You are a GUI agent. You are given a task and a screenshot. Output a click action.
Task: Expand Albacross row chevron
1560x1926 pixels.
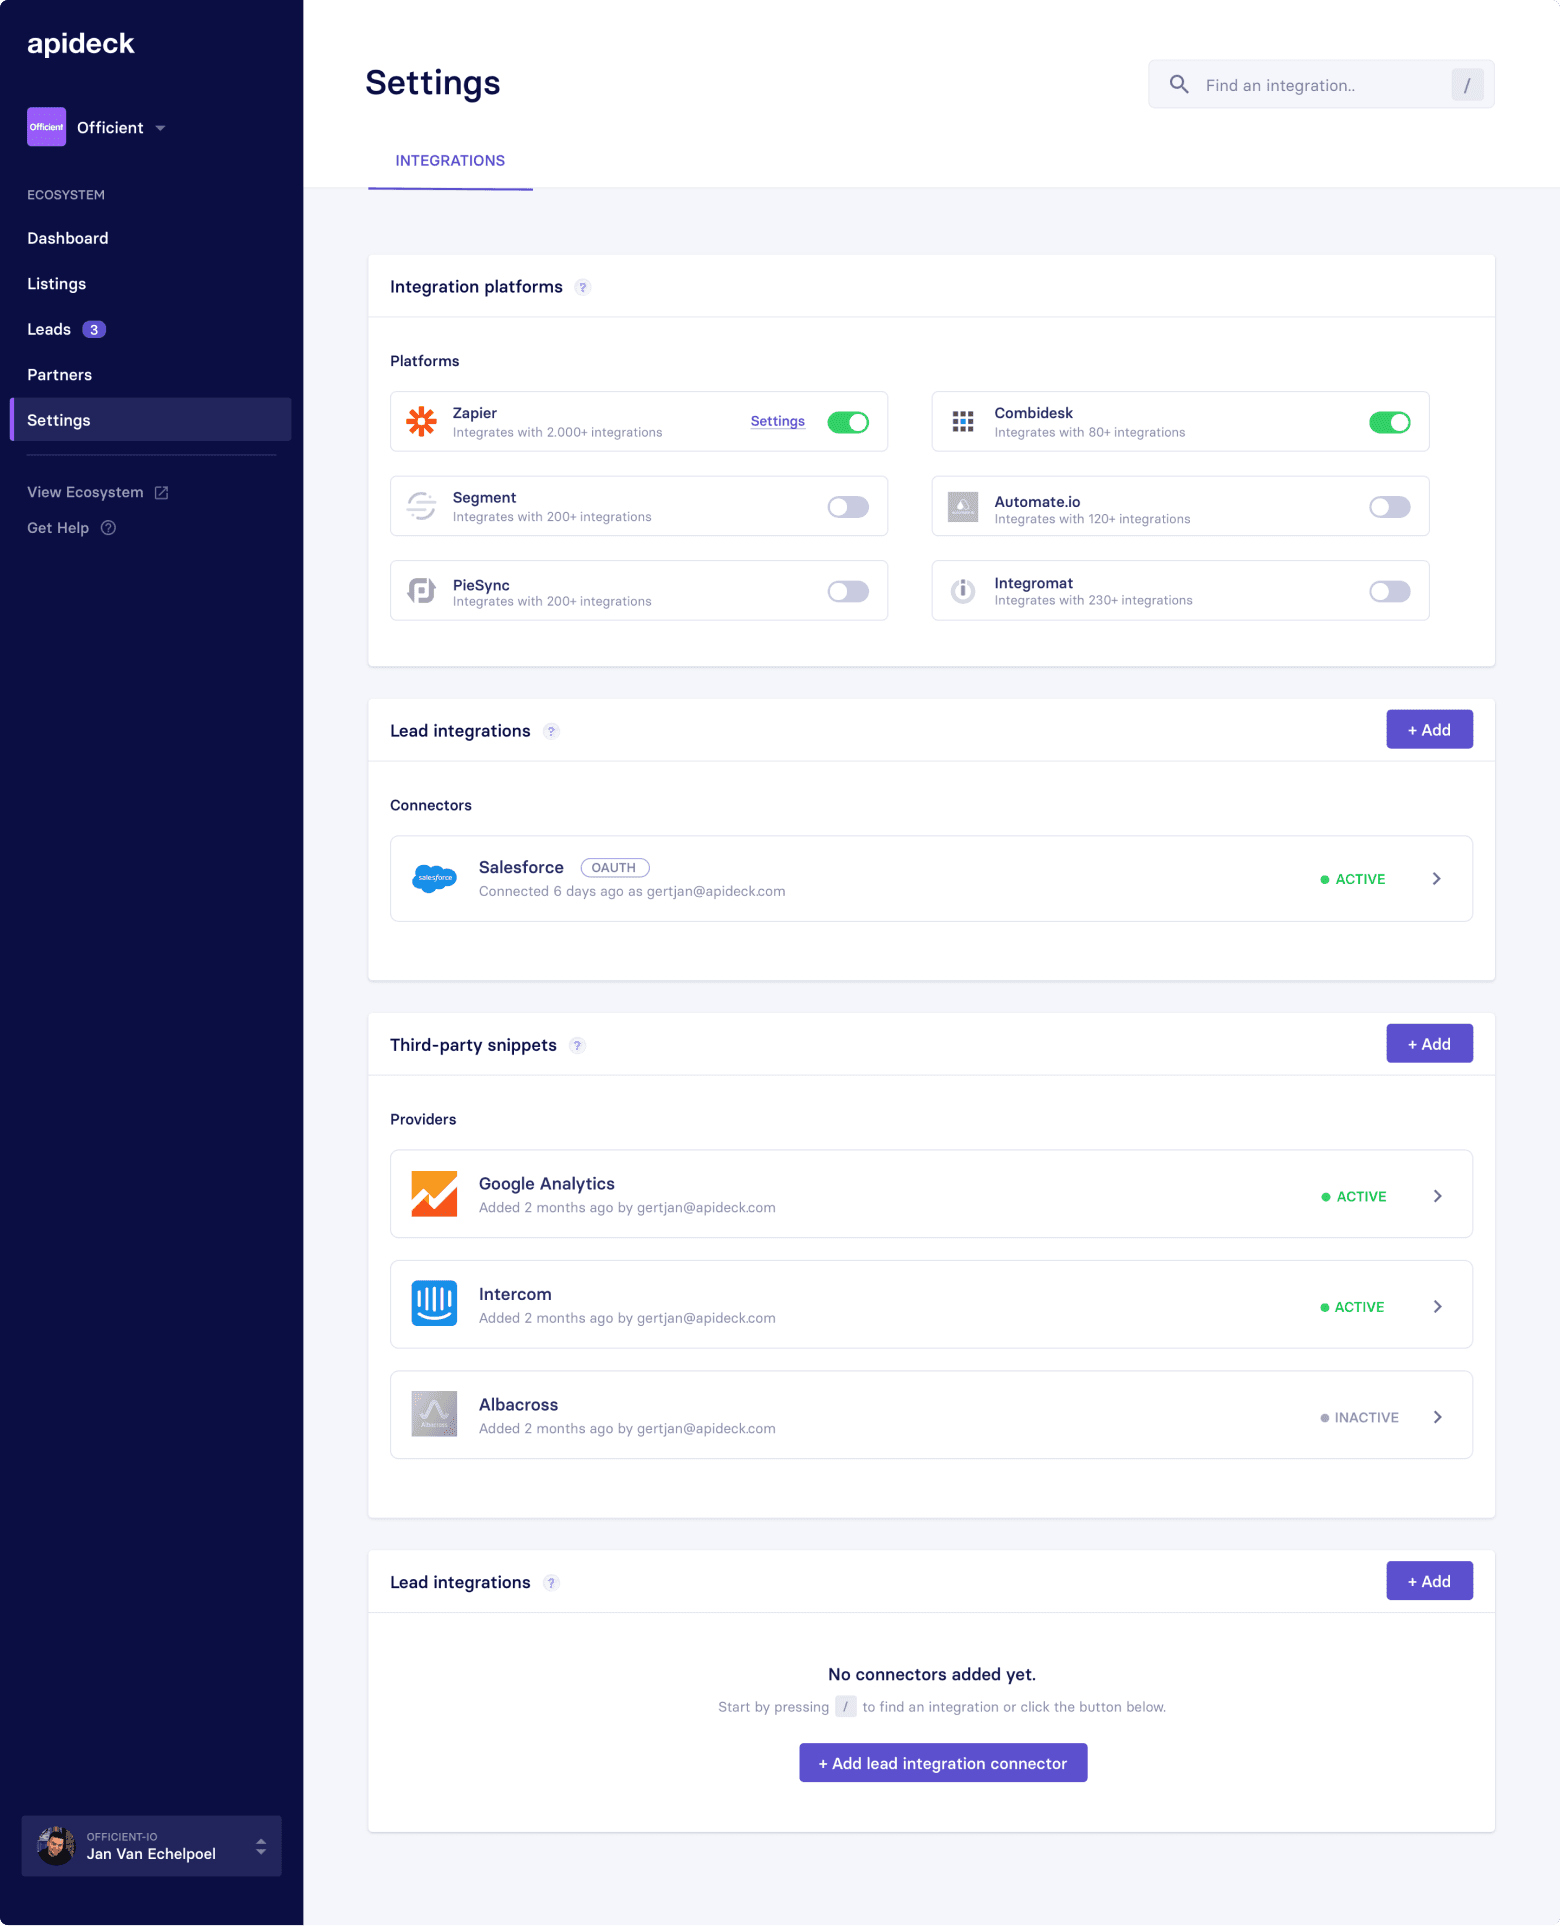(1438, 1417)
